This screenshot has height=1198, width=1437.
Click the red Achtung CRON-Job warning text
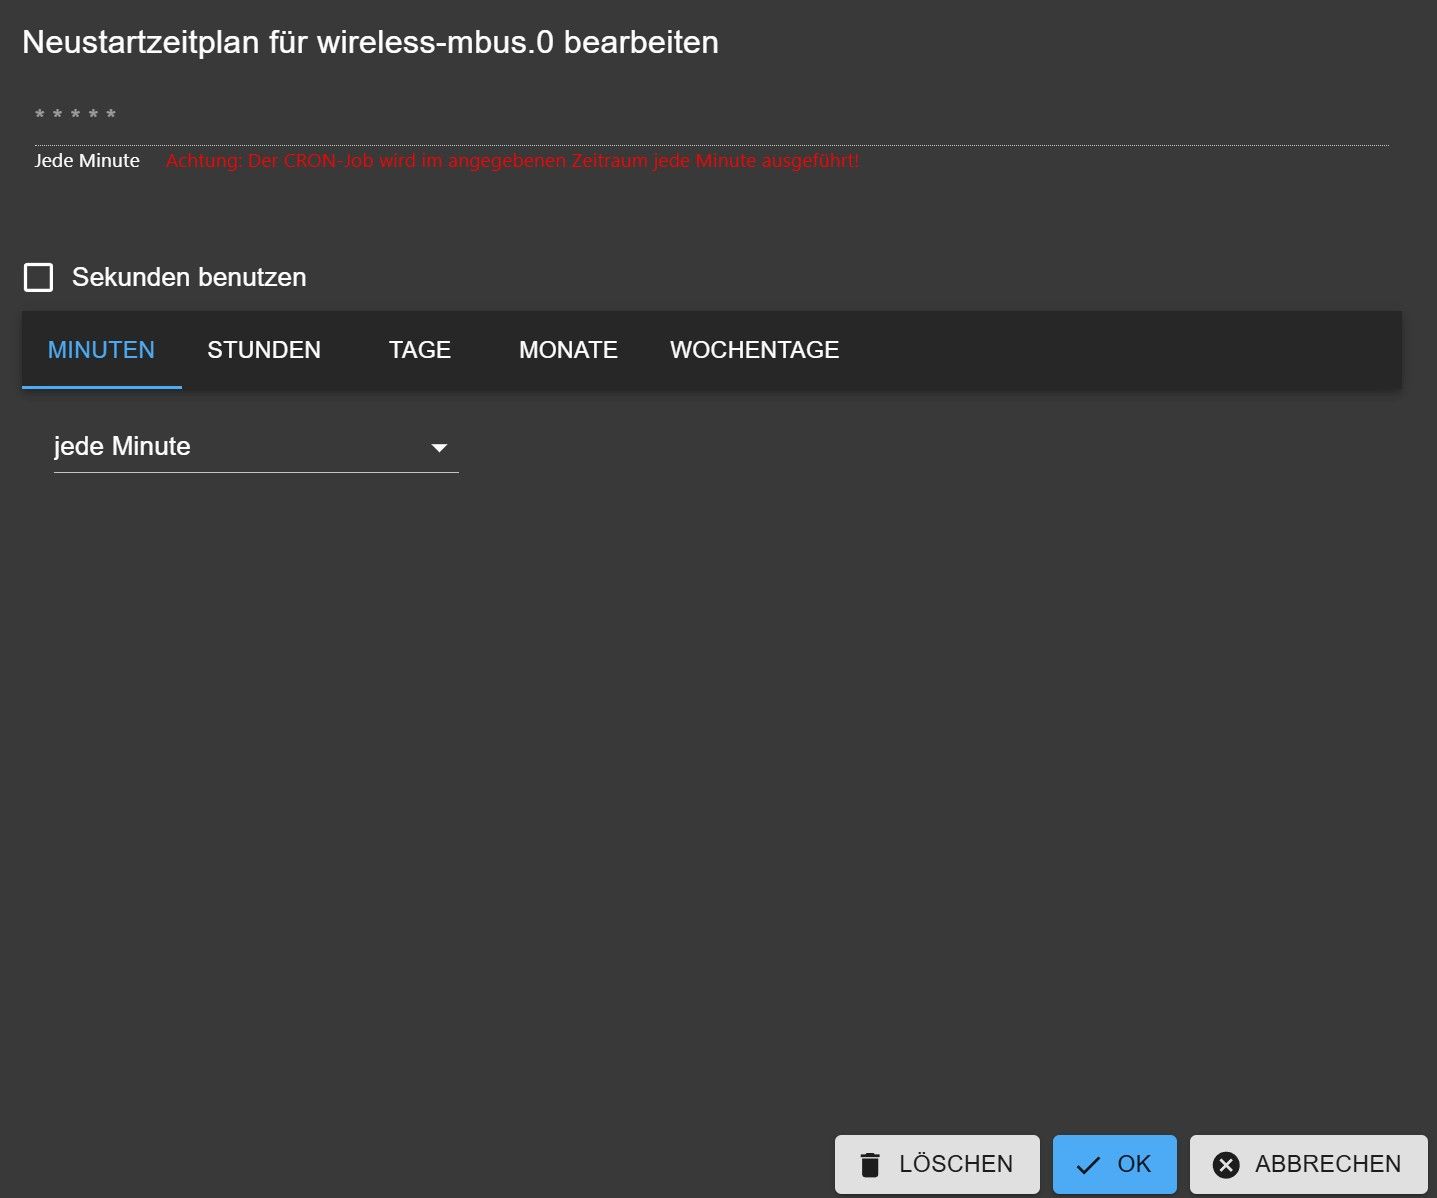click(x=512, y=161)
